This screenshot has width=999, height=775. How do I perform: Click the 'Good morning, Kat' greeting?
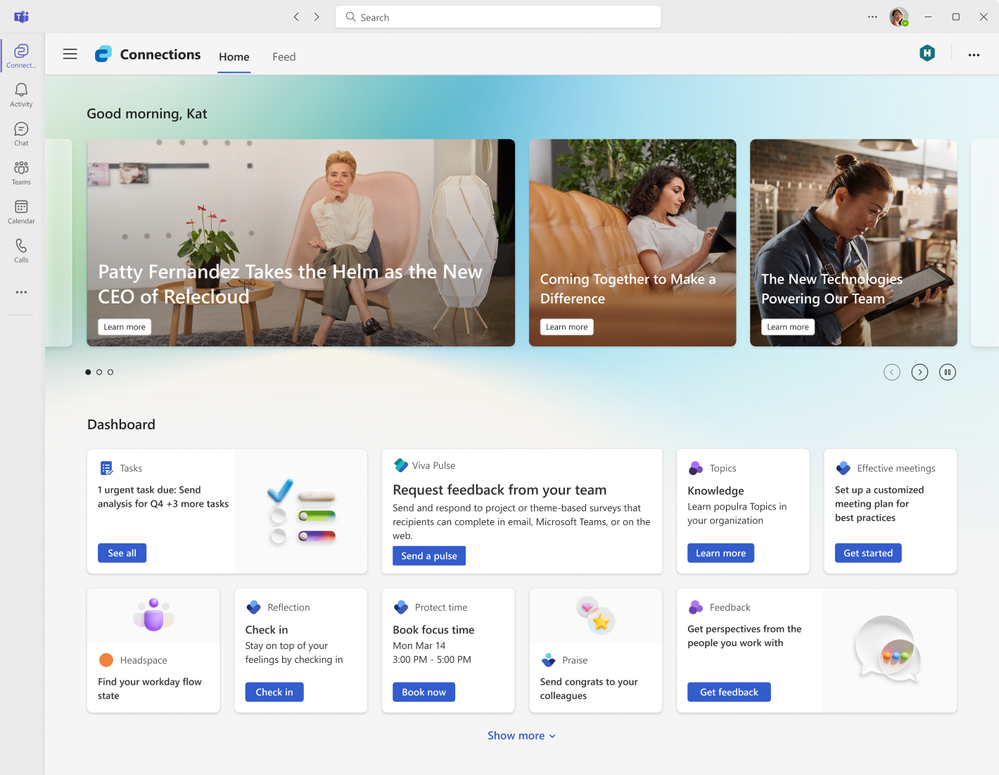point(147,113)
